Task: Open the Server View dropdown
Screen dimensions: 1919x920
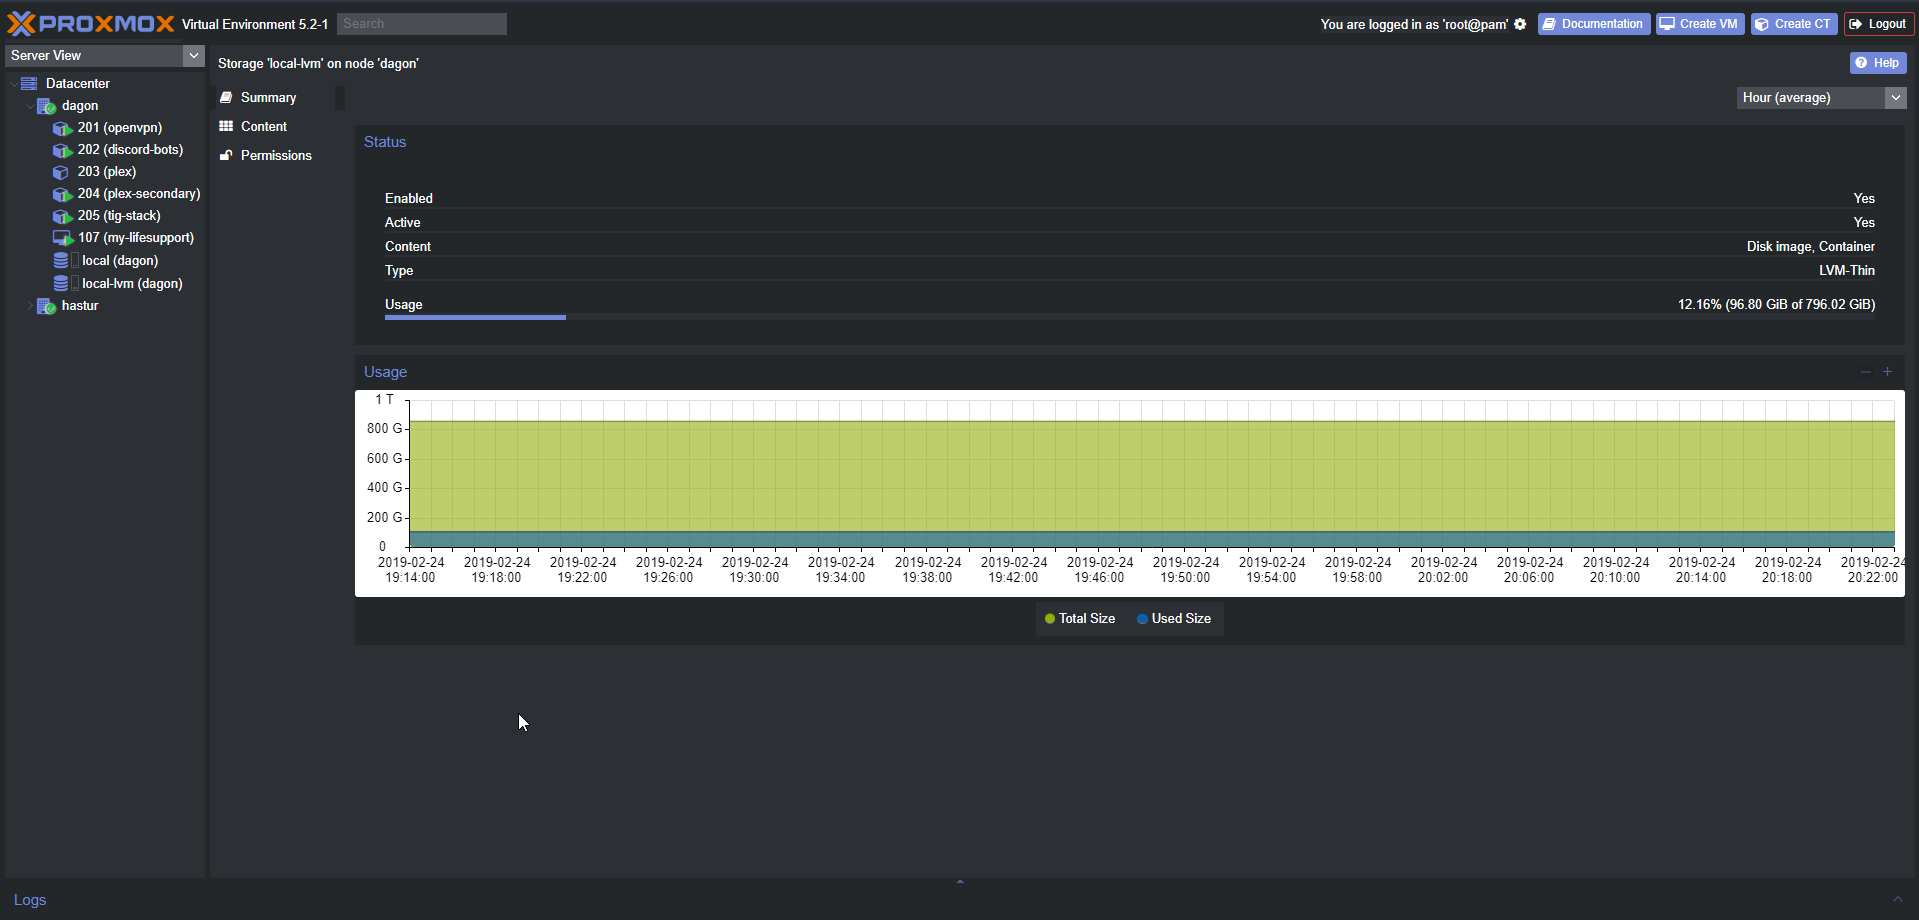Action: click(x=194, y=56)
